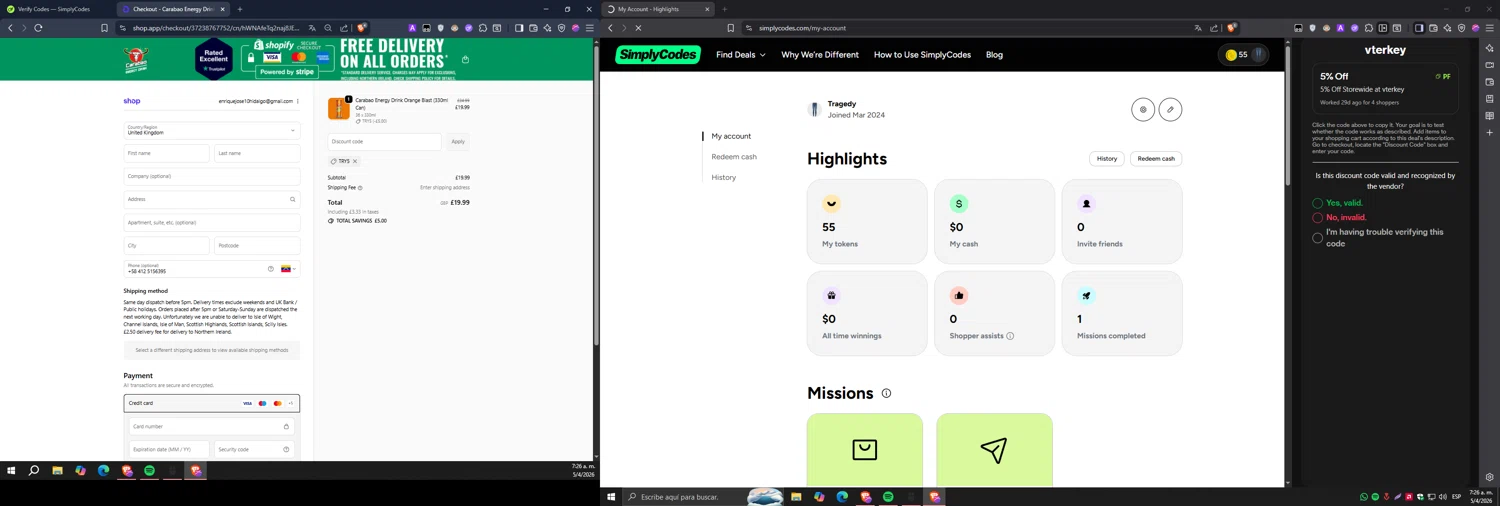Open left browser hamburger menu
Viewport: 1500px width, 506px height.
[x=589, y=28]
